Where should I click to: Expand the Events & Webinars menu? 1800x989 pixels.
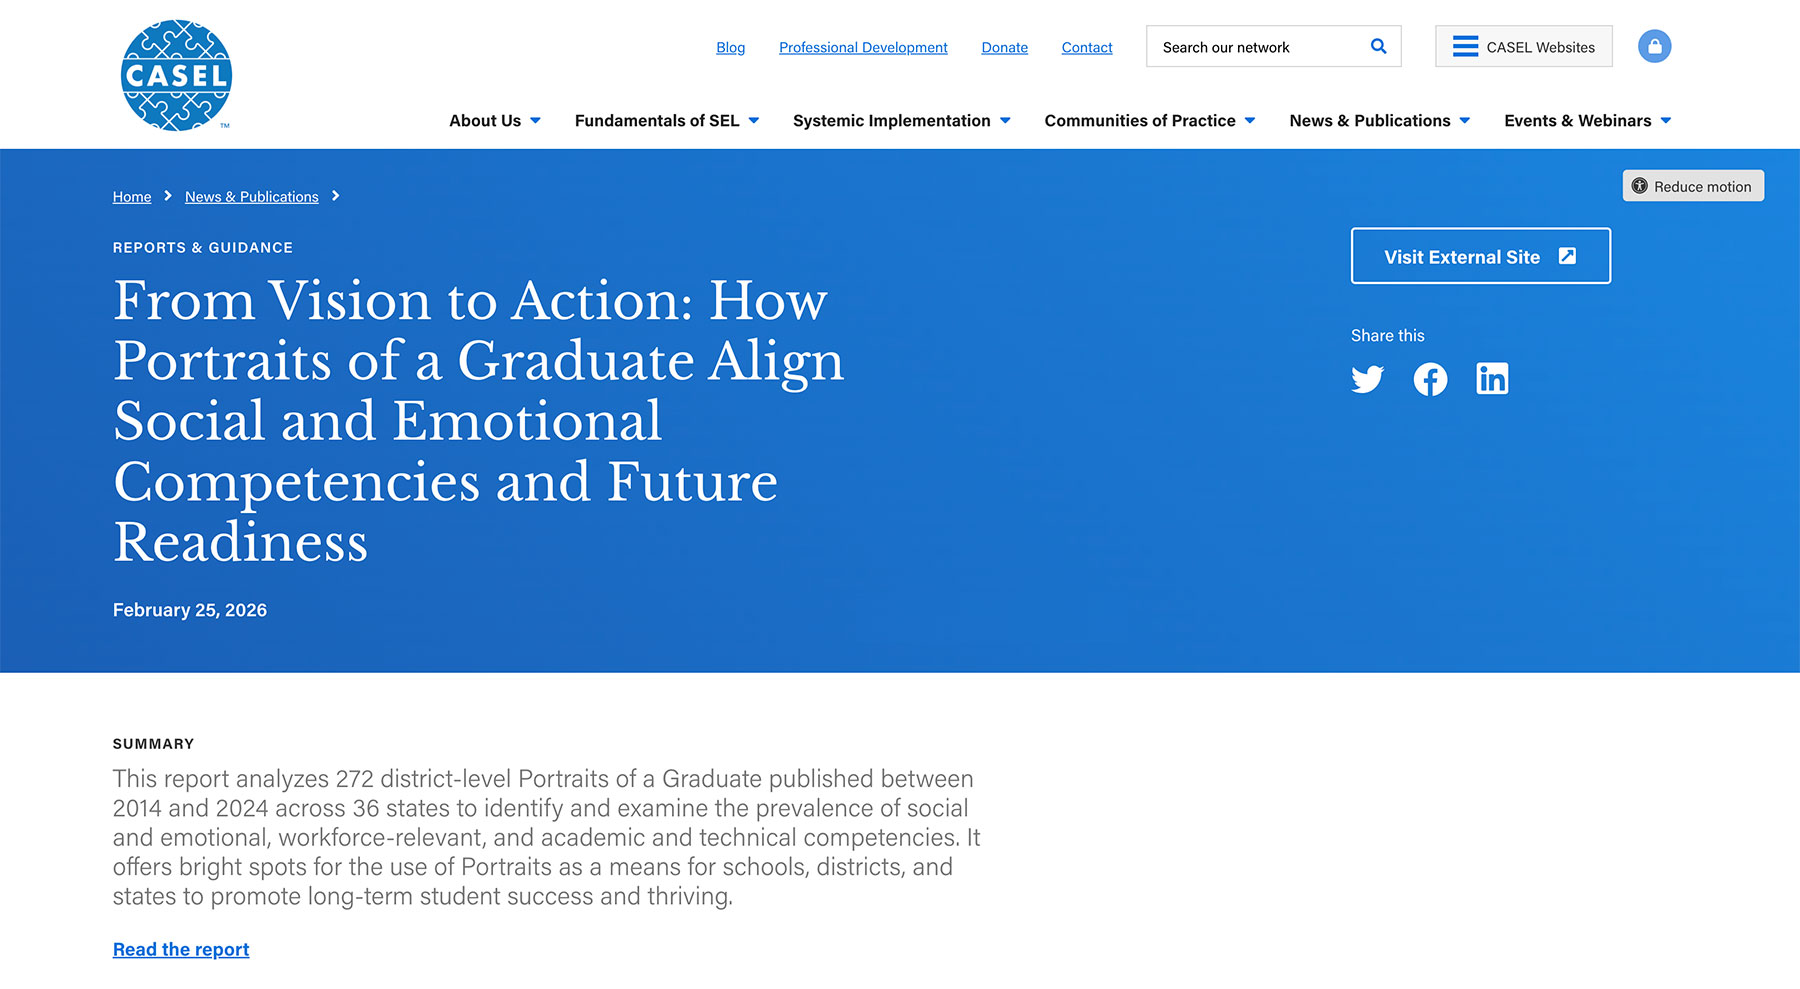(1588, 120)
